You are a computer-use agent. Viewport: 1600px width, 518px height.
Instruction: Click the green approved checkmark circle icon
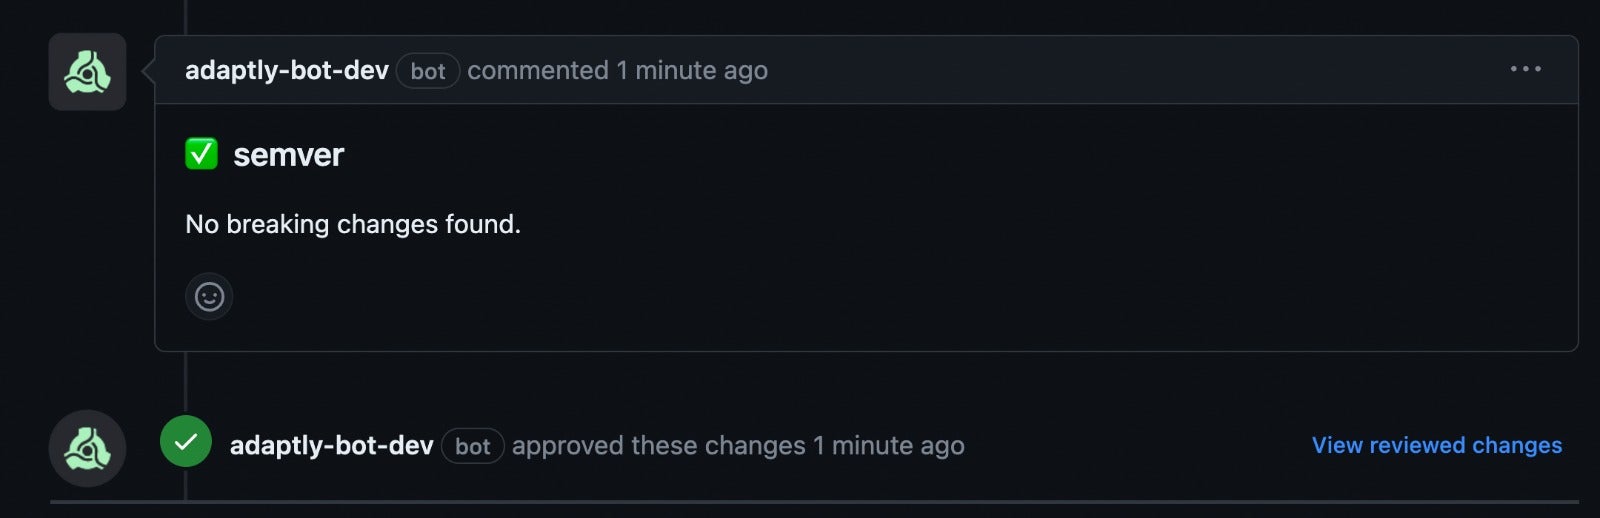[x=186, y=442]
